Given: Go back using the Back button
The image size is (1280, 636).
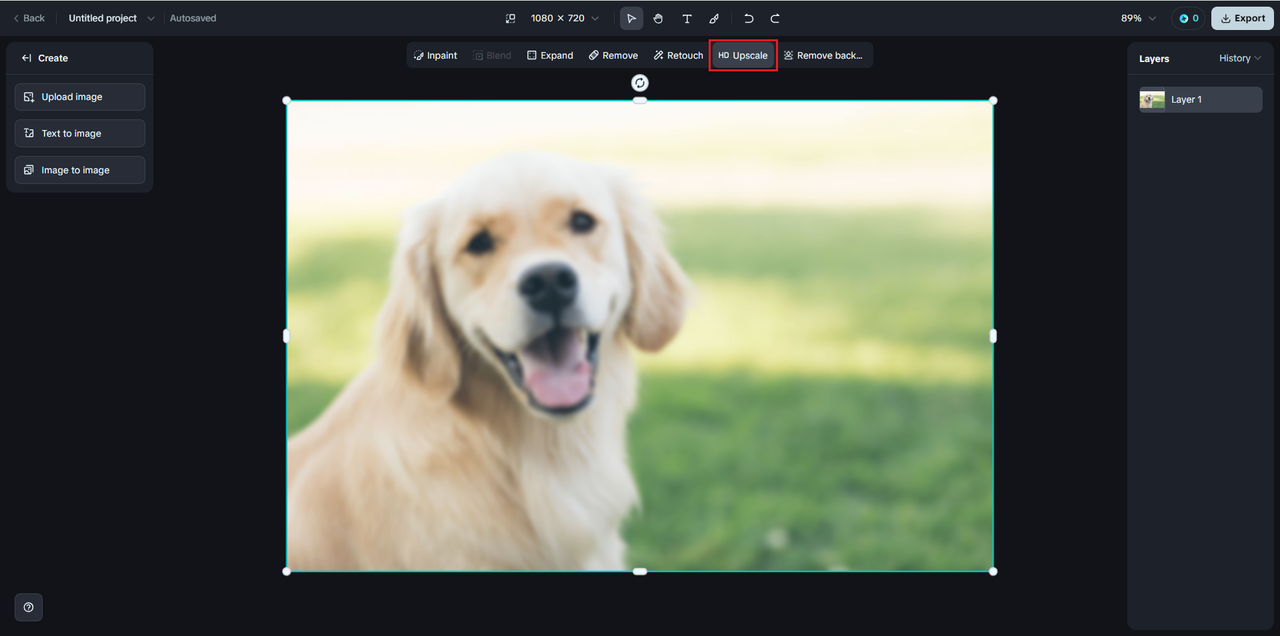Looking at the screenshot, I should [x=29, y=18].
